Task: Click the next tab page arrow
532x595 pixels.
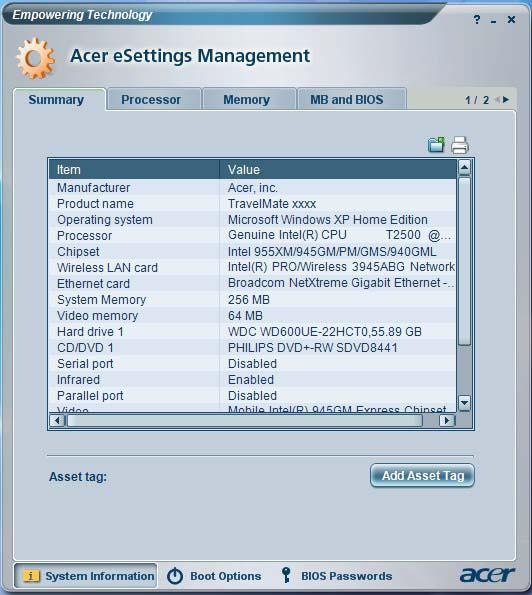Action: [506, 99]
